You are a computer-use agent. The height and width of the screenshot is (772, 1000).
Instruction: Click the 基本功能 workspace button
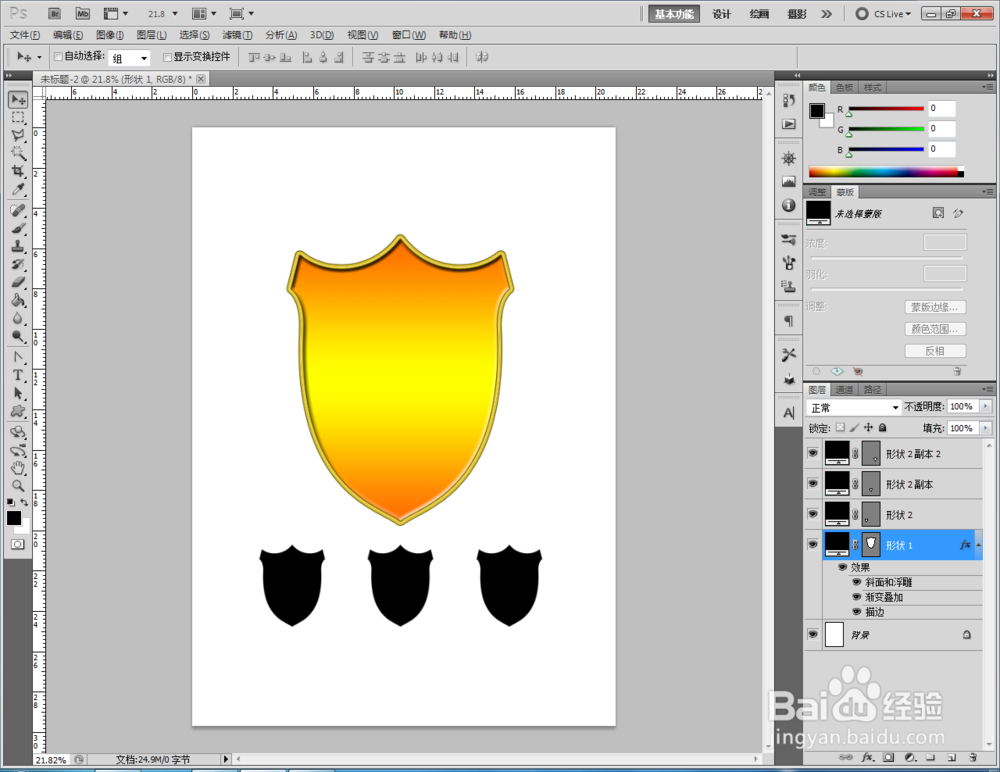[673, 14]
